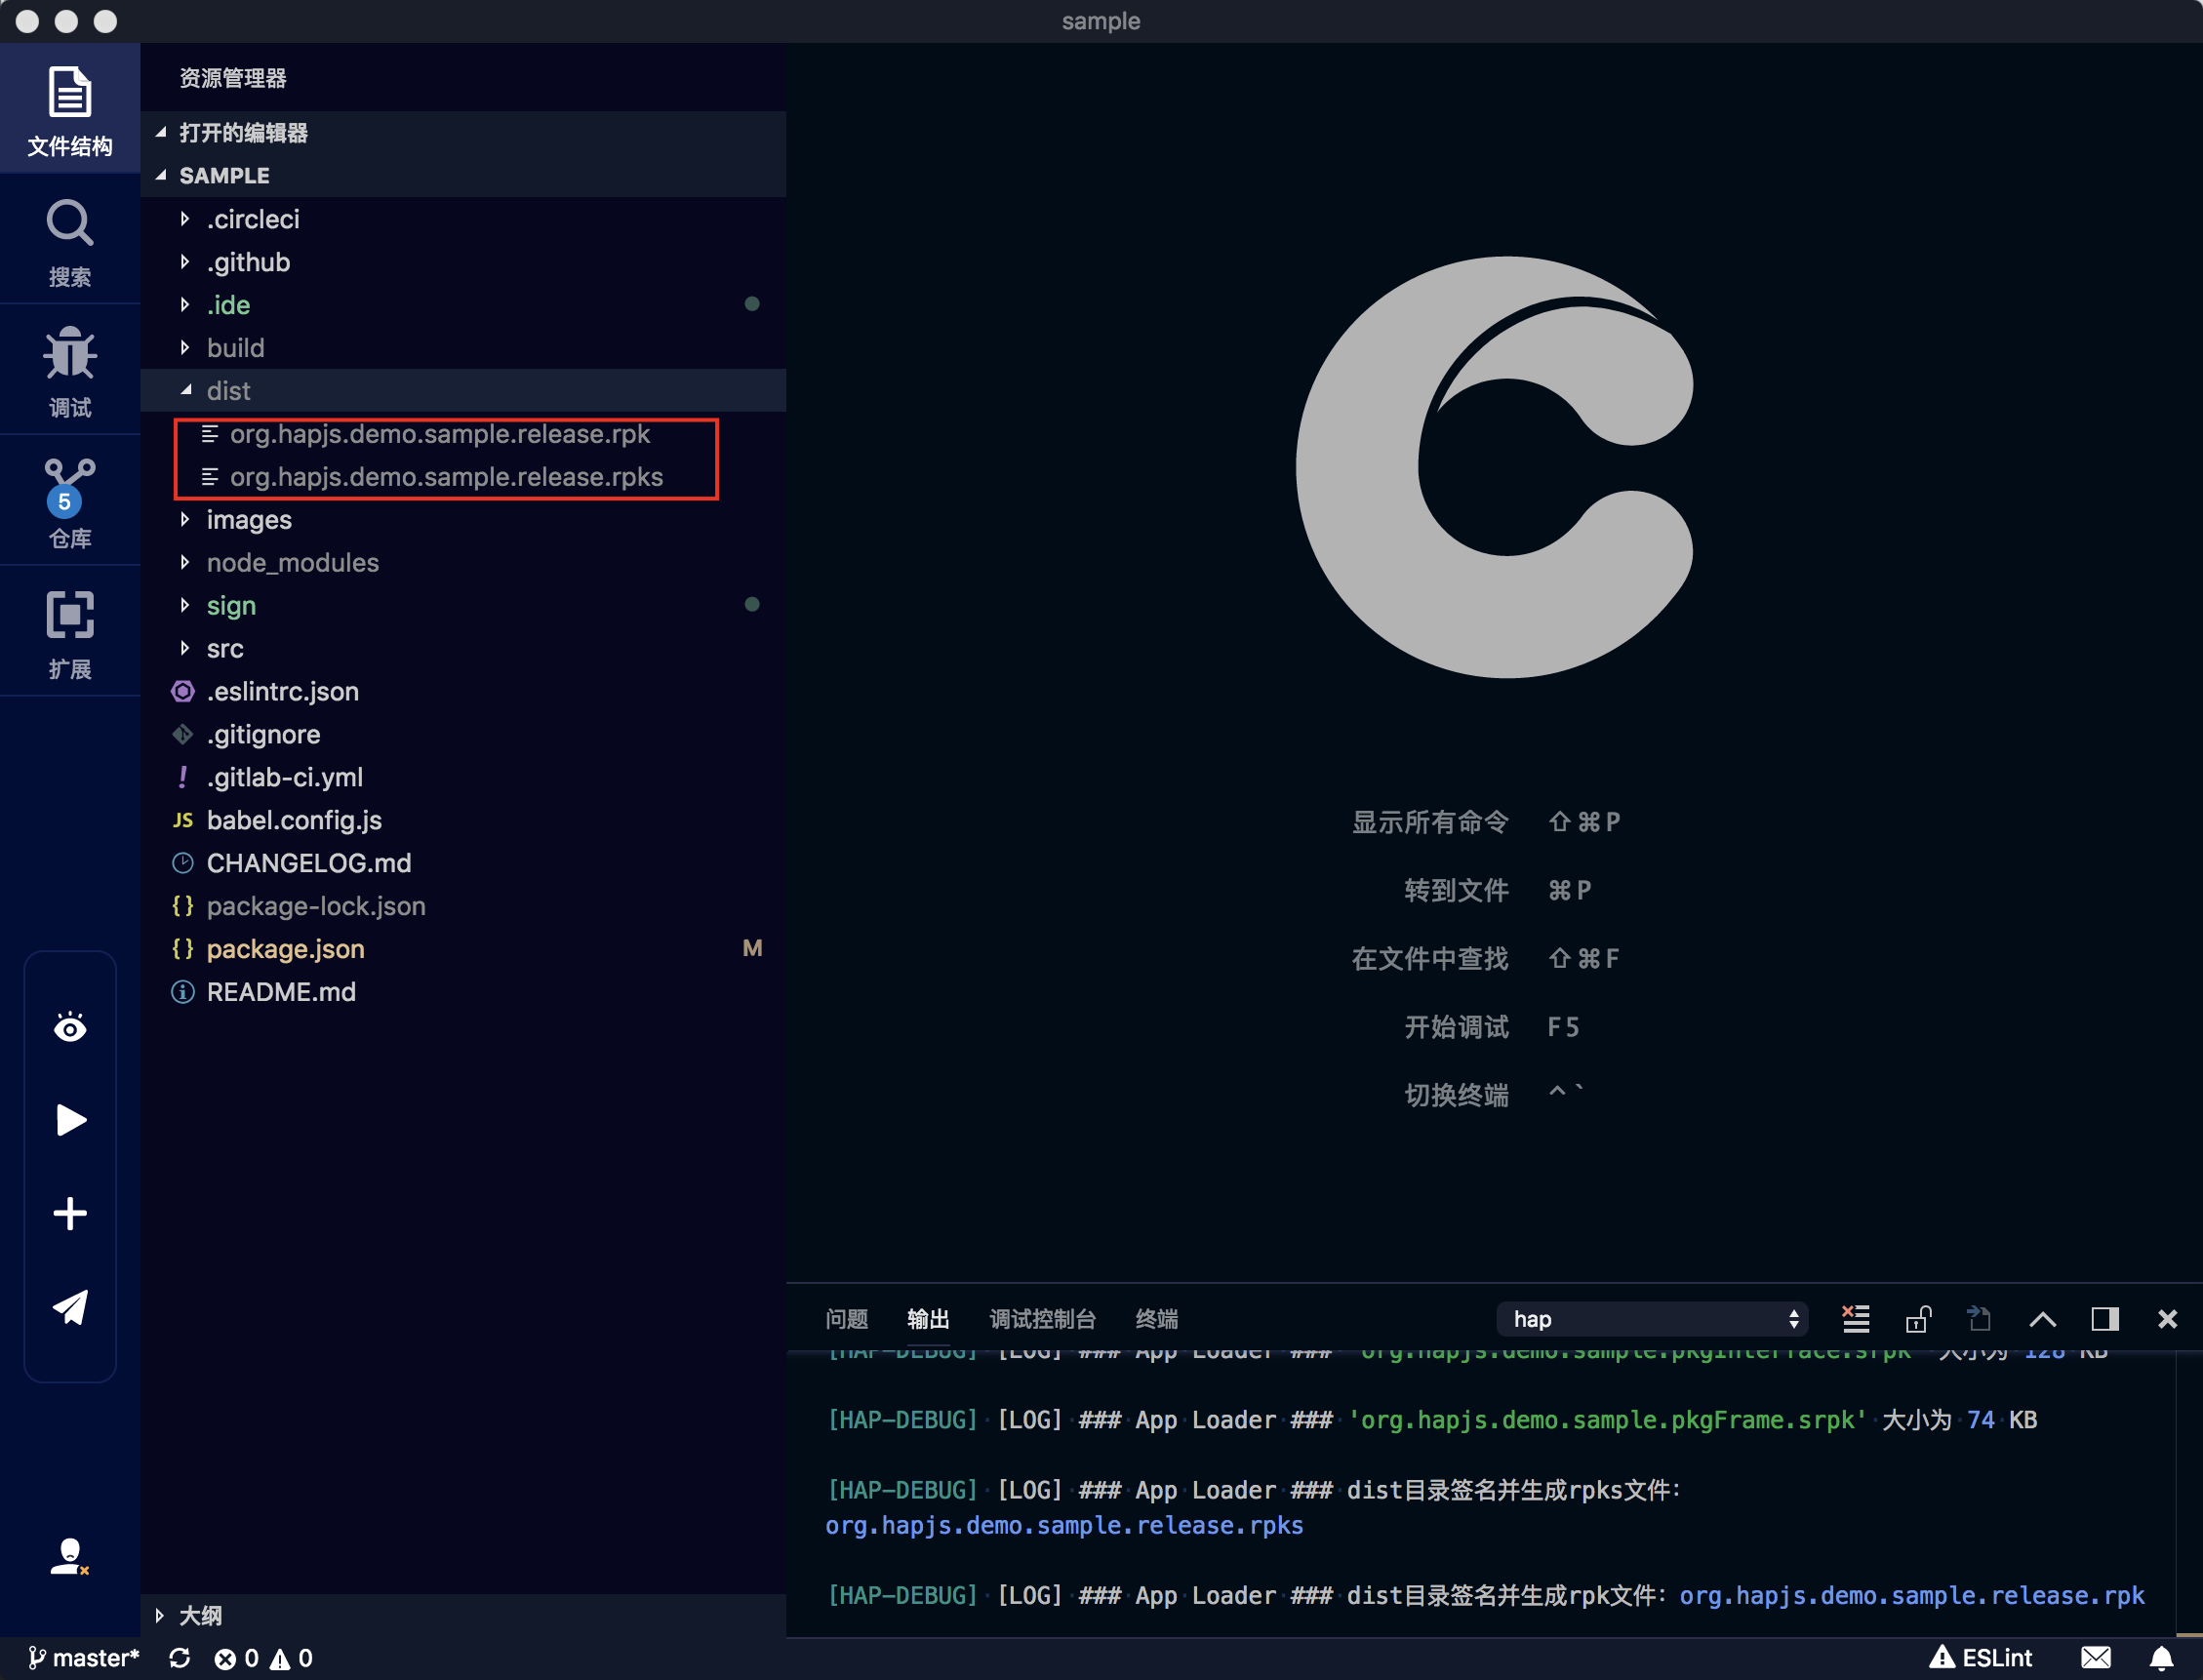
Task: Toggle panel position to the side
Action: (2105, 1319)
